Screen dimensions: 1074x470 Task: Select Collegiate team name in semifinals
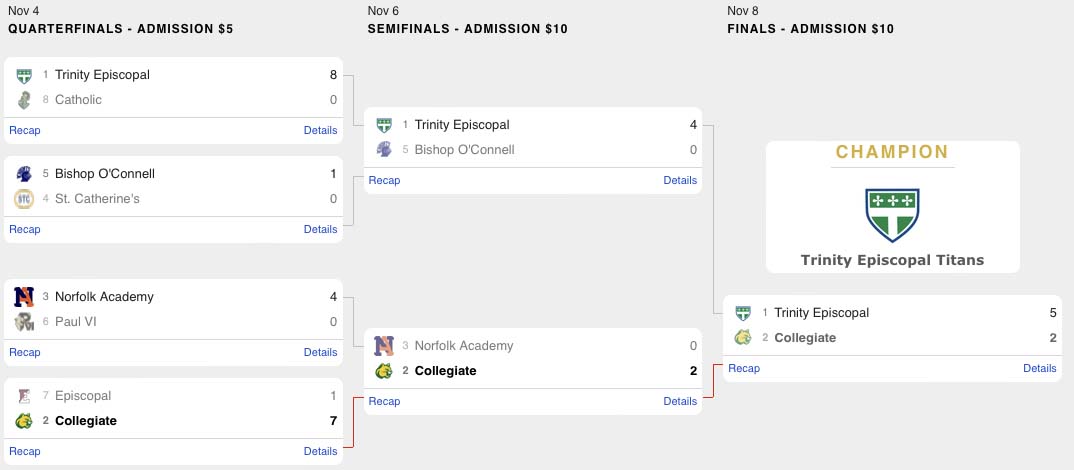coord(445,370)
